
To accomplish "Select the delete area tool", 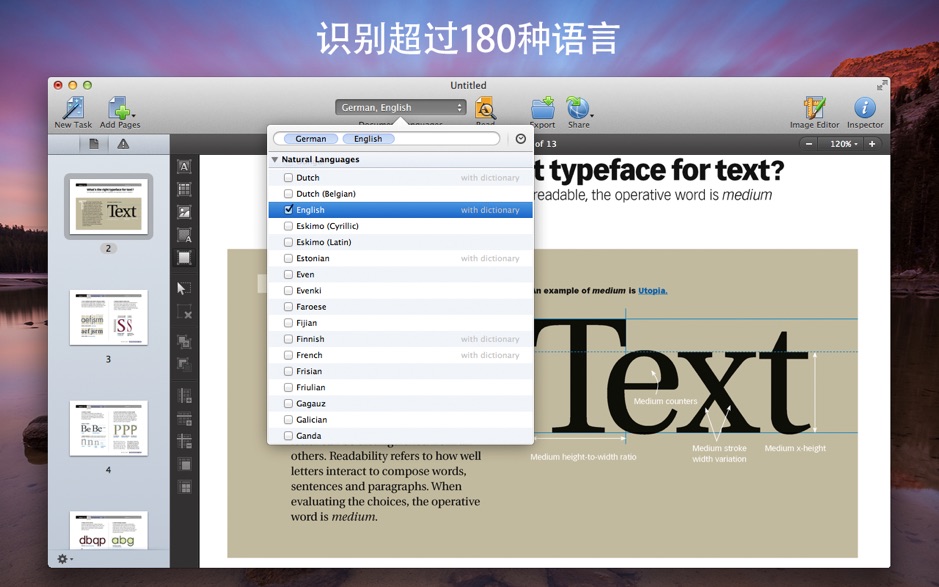I will coord(184,313).
